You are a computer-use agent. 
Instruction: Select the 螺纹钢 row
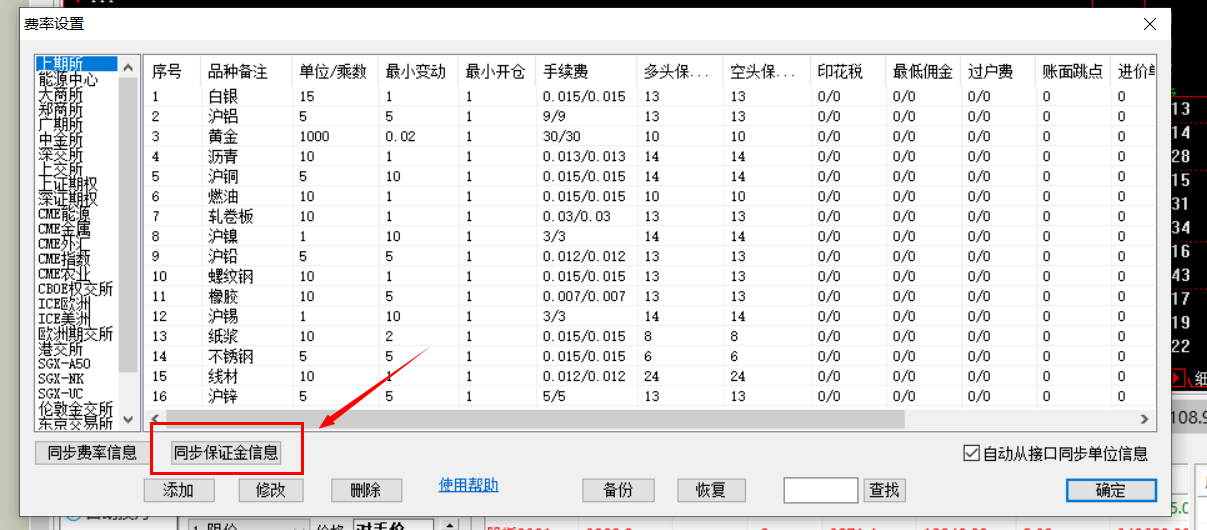pos(650,276)
